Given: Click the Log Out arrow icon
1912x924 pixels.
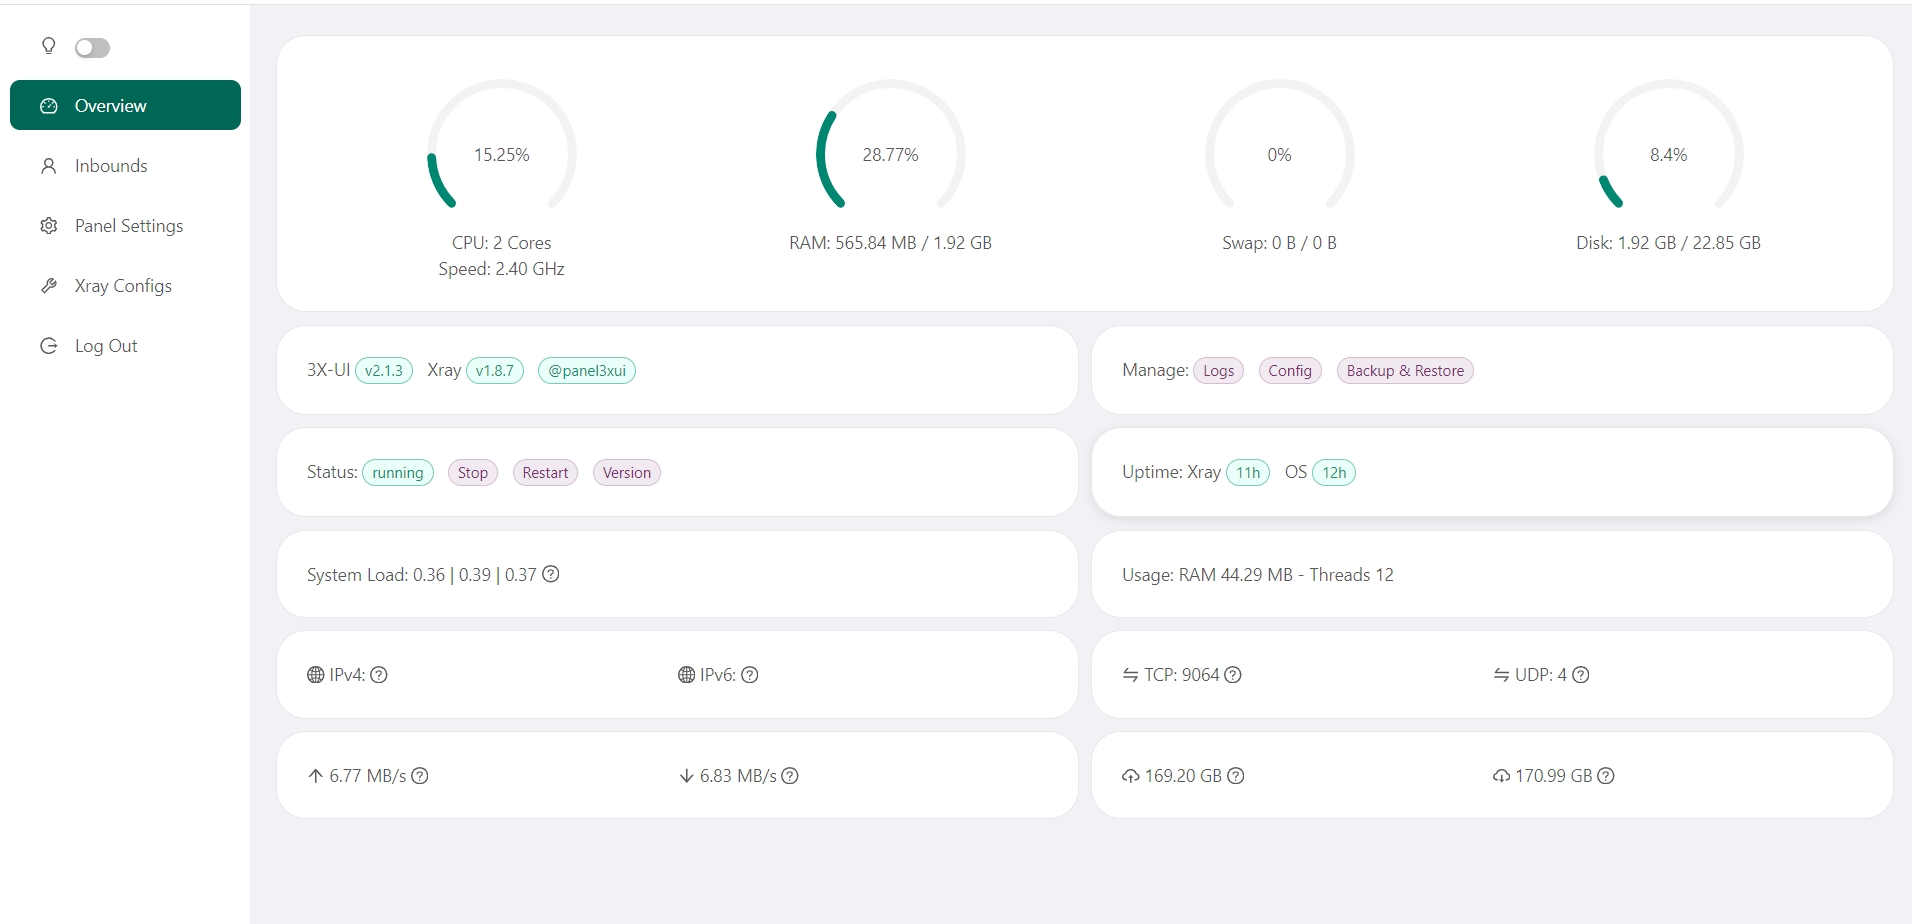Looking at the screenshot, I should (48, 346).
